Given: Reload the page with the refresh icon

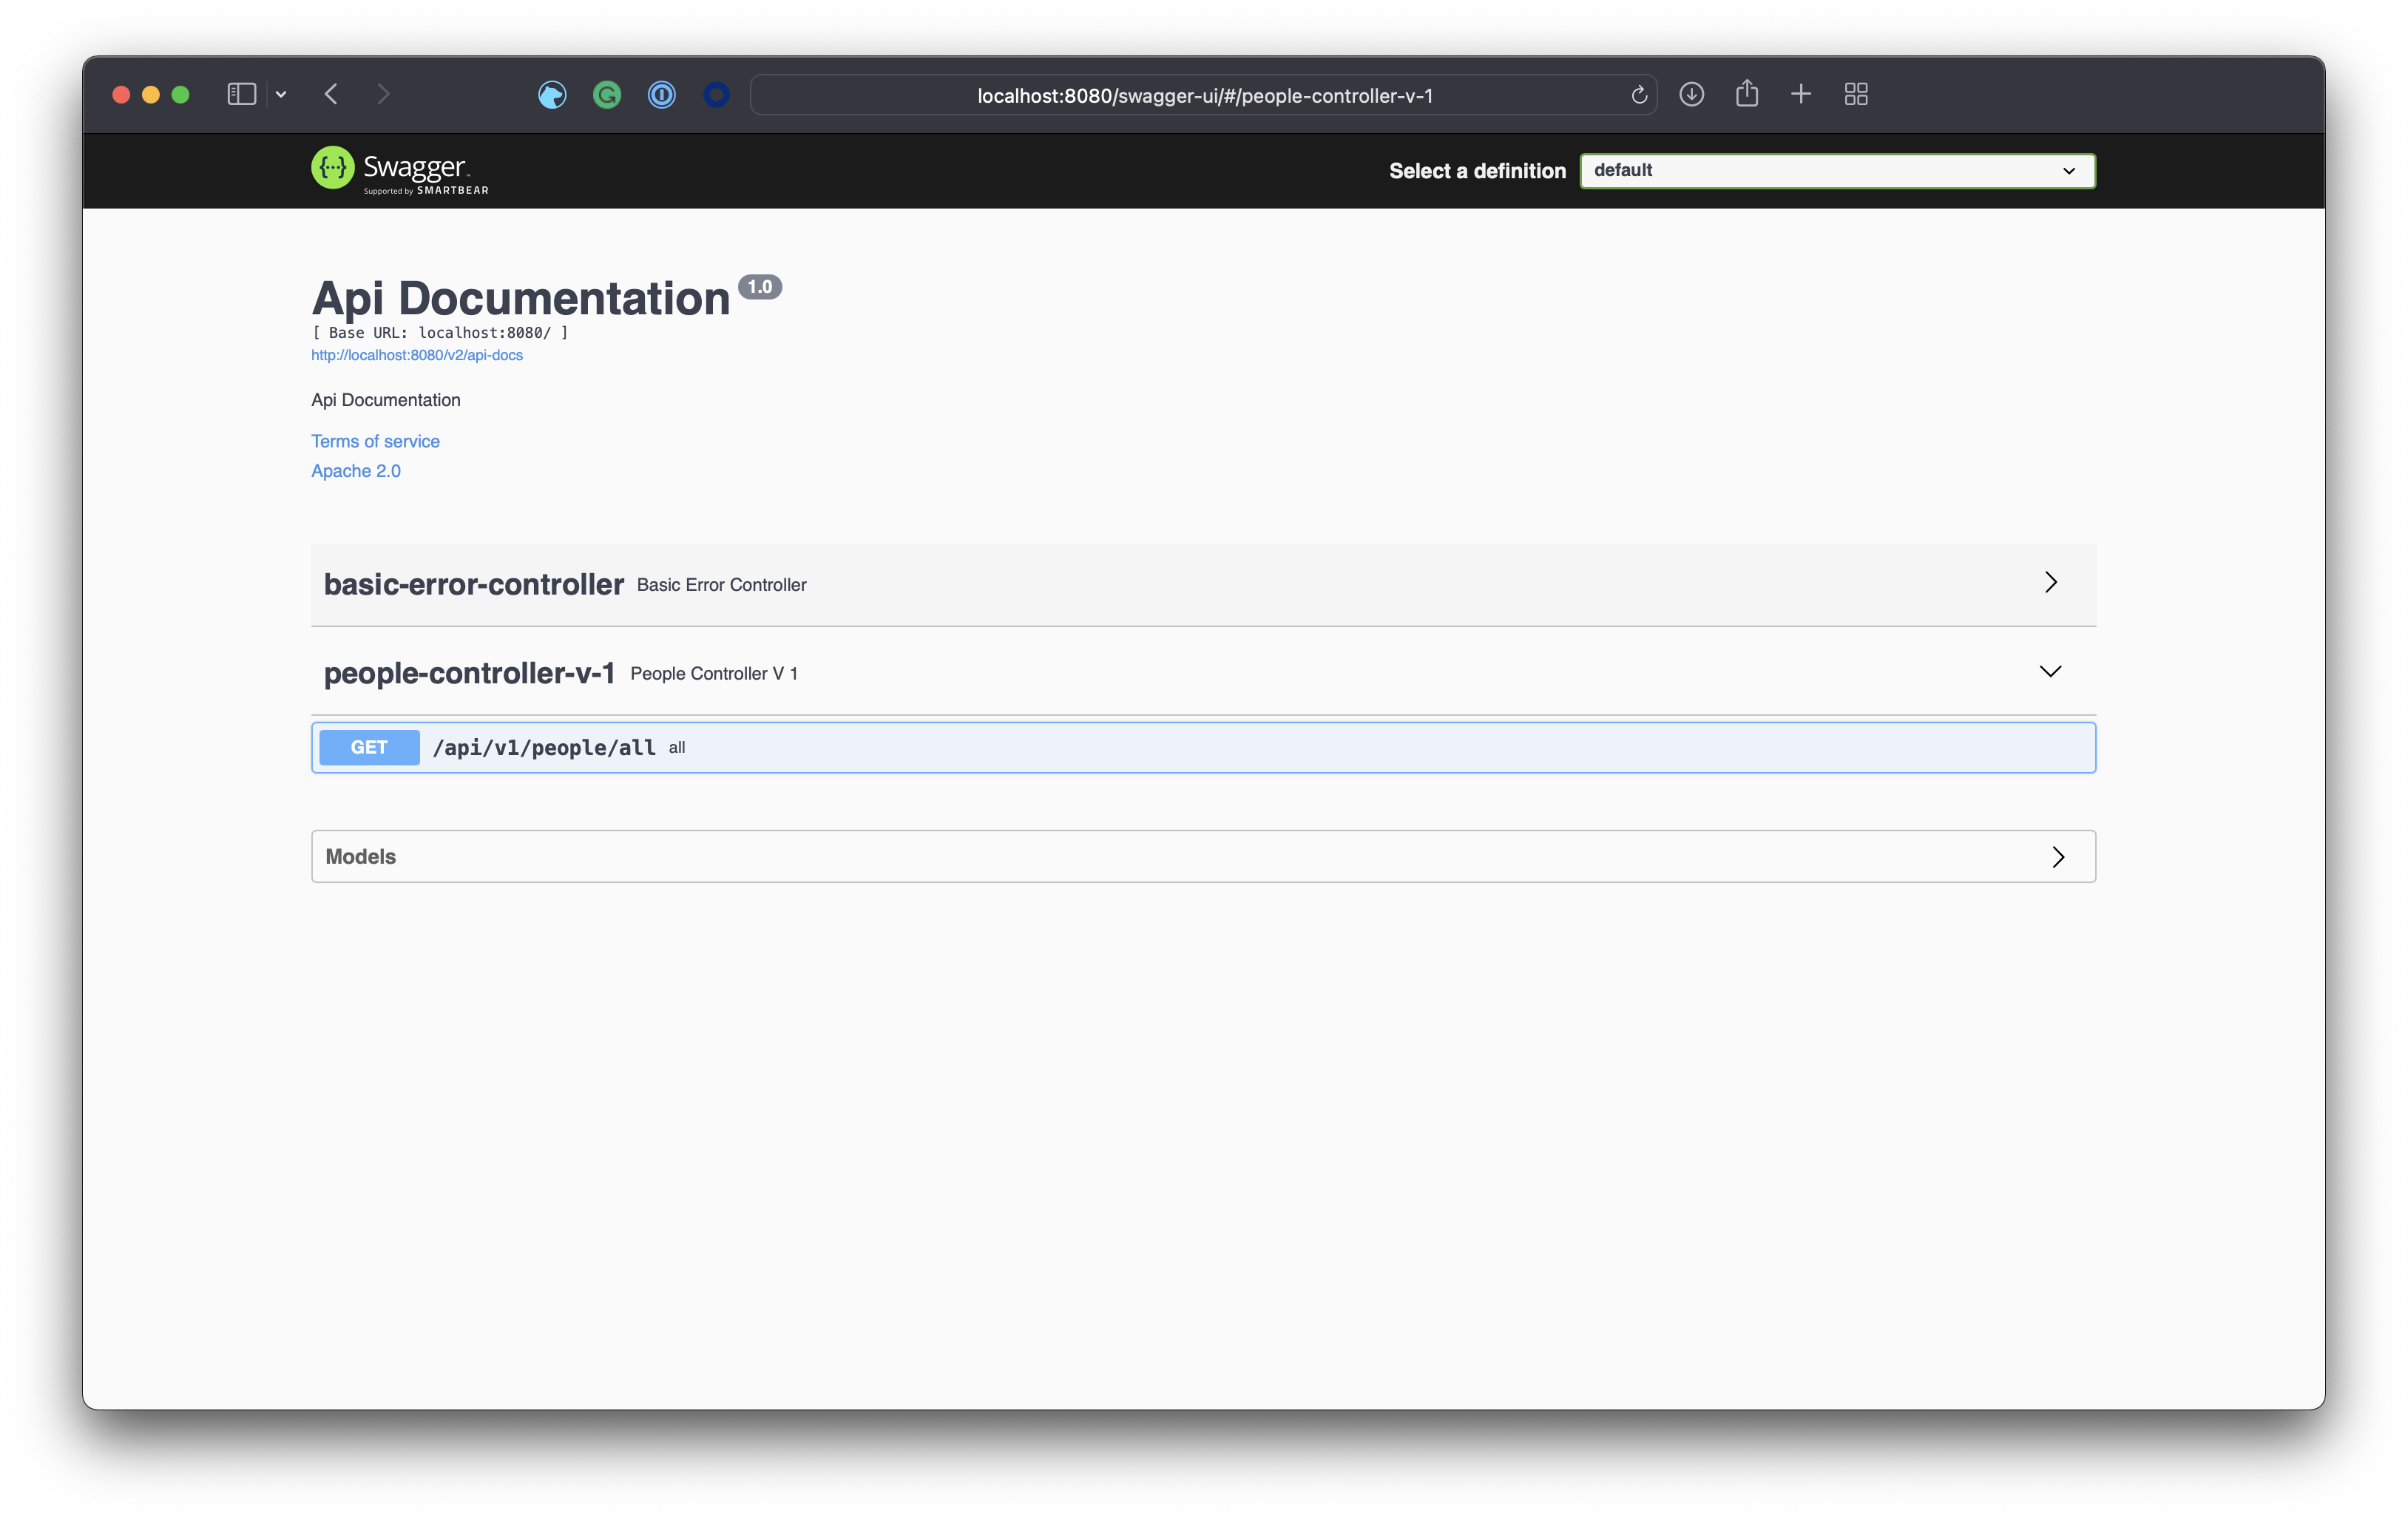Looking at the screenshot, I should (x=1638, y=95).
